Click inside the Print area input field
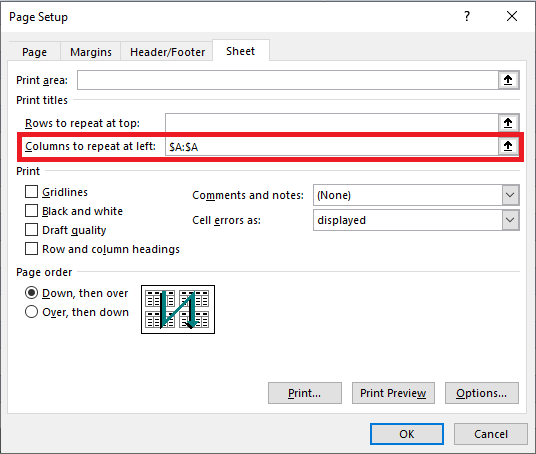This screenshot has width=536, height=454. (x=287, y=80)
